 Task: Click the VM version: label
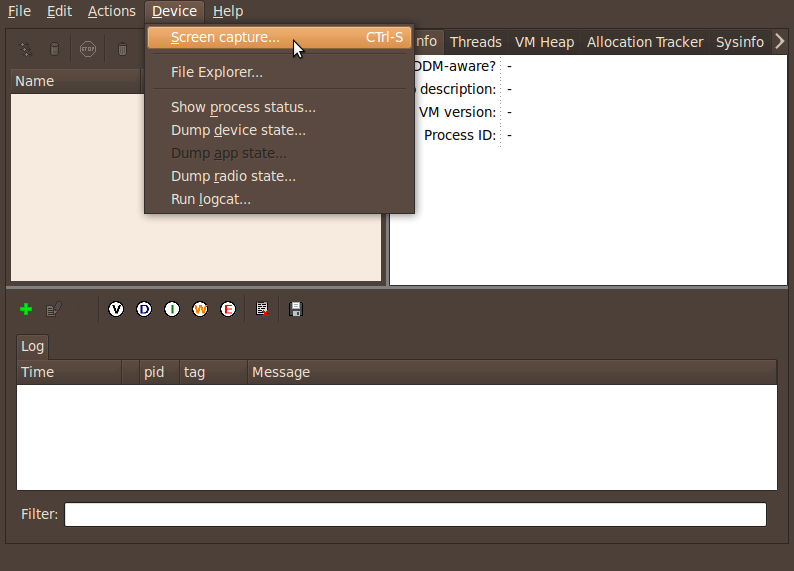coord(457,112)
